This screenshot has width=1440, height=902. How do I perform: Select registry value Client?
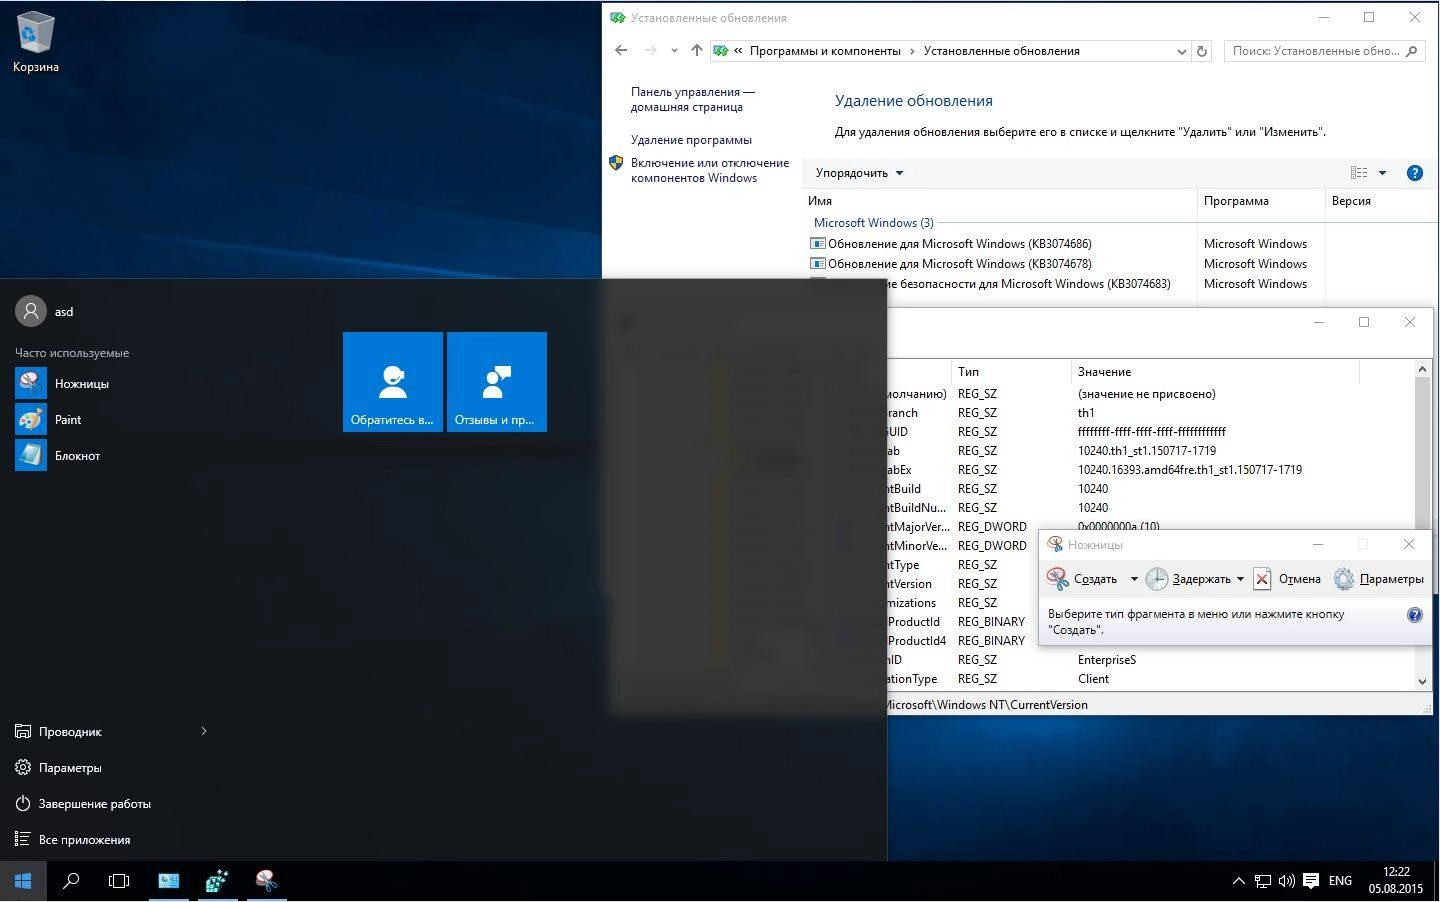pos(1093,679)
